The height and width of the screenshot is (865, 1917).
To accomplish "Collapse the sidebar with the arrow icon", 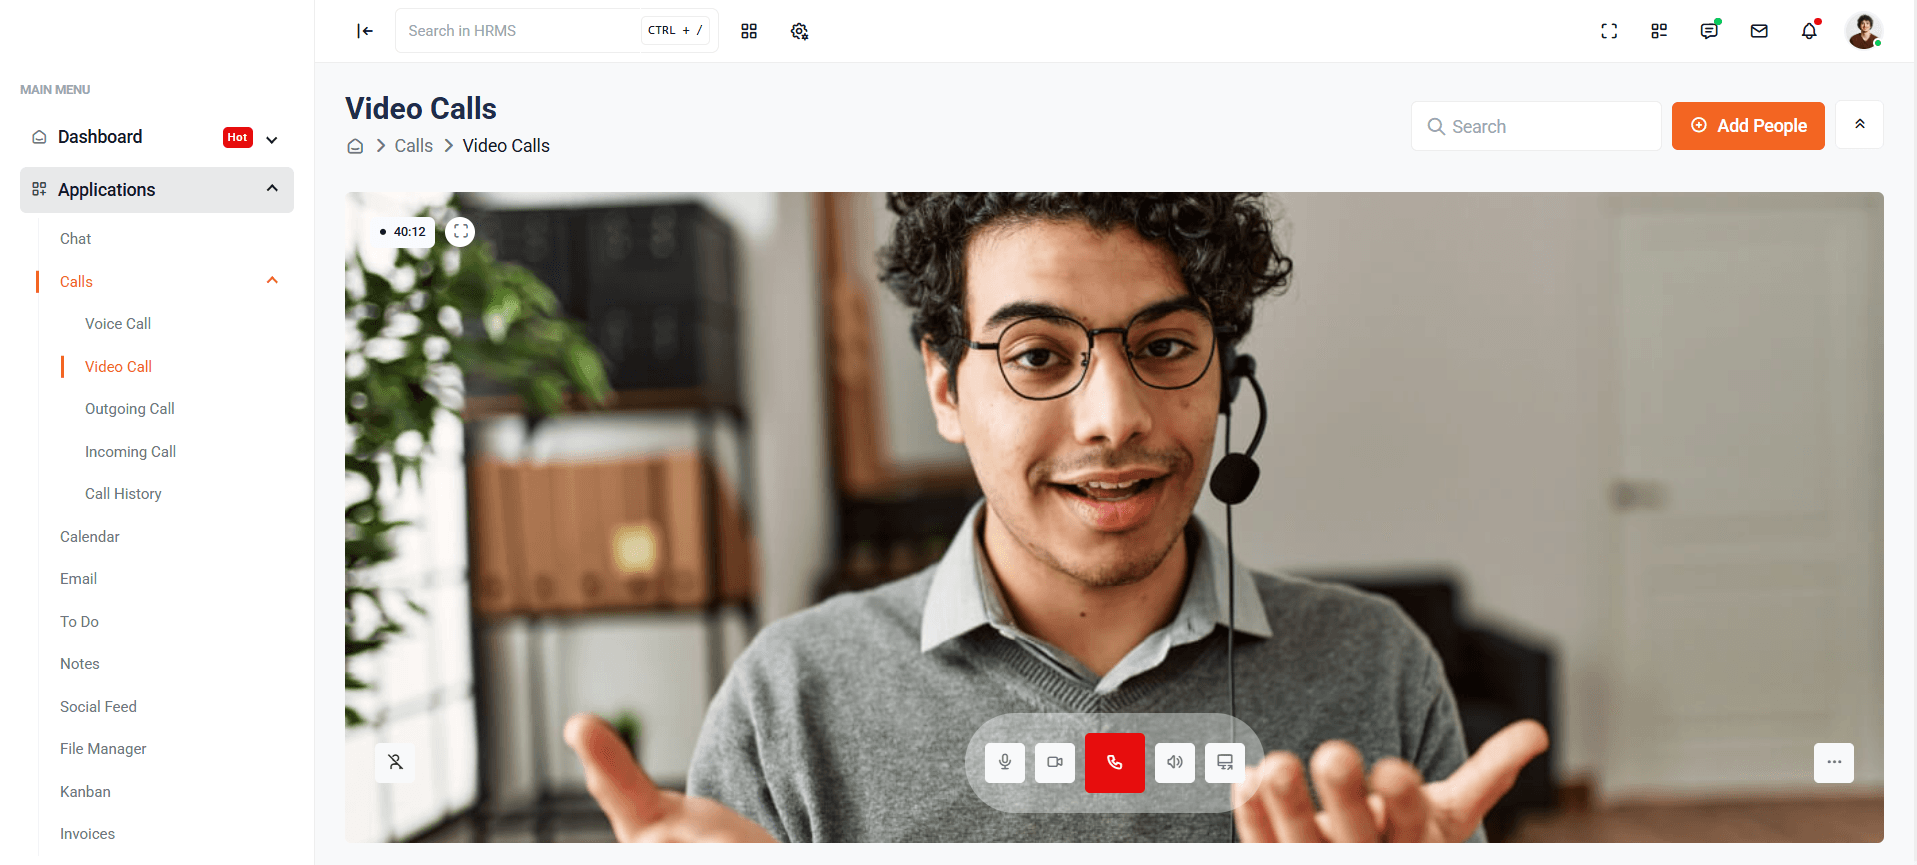I will click(365, 31).
